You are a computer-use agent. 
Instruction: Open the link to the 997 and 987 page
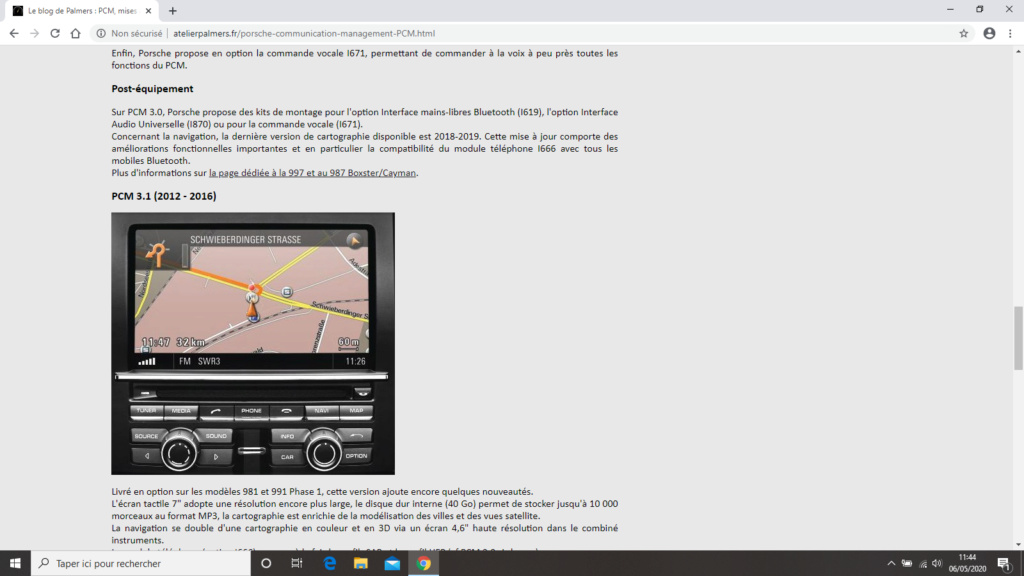312,173
